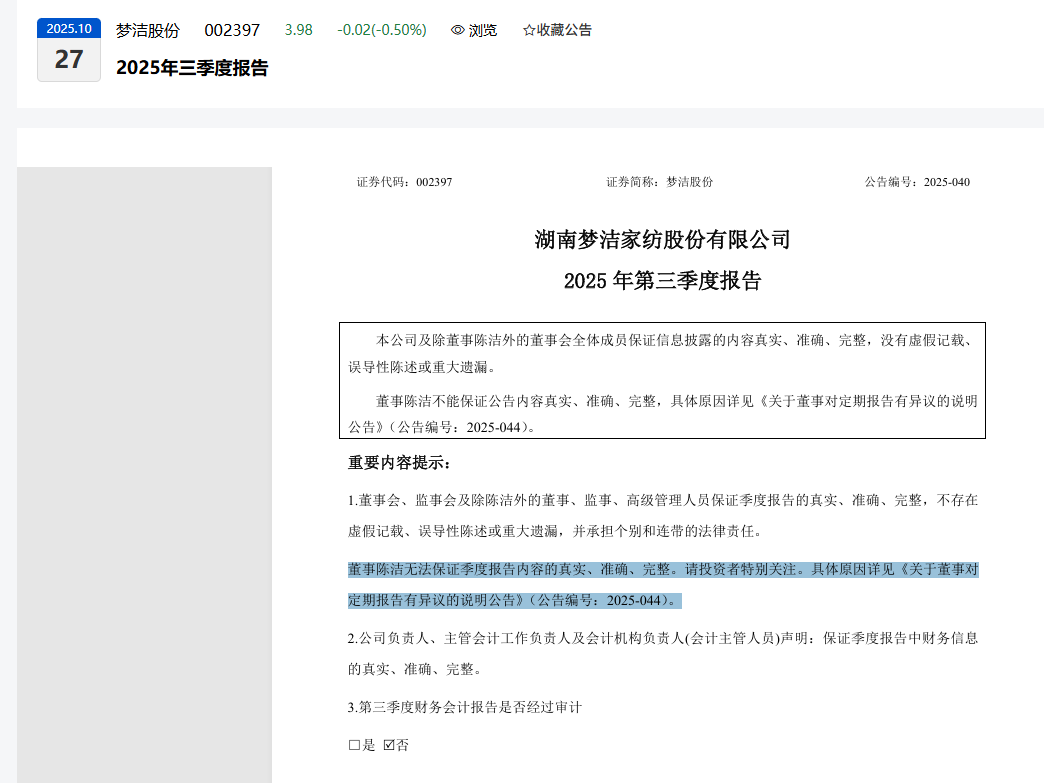This screenshot has width=1044, height=783.
Task: Click the 证券代码：002397 text in document
Action: tap(404, 182)
